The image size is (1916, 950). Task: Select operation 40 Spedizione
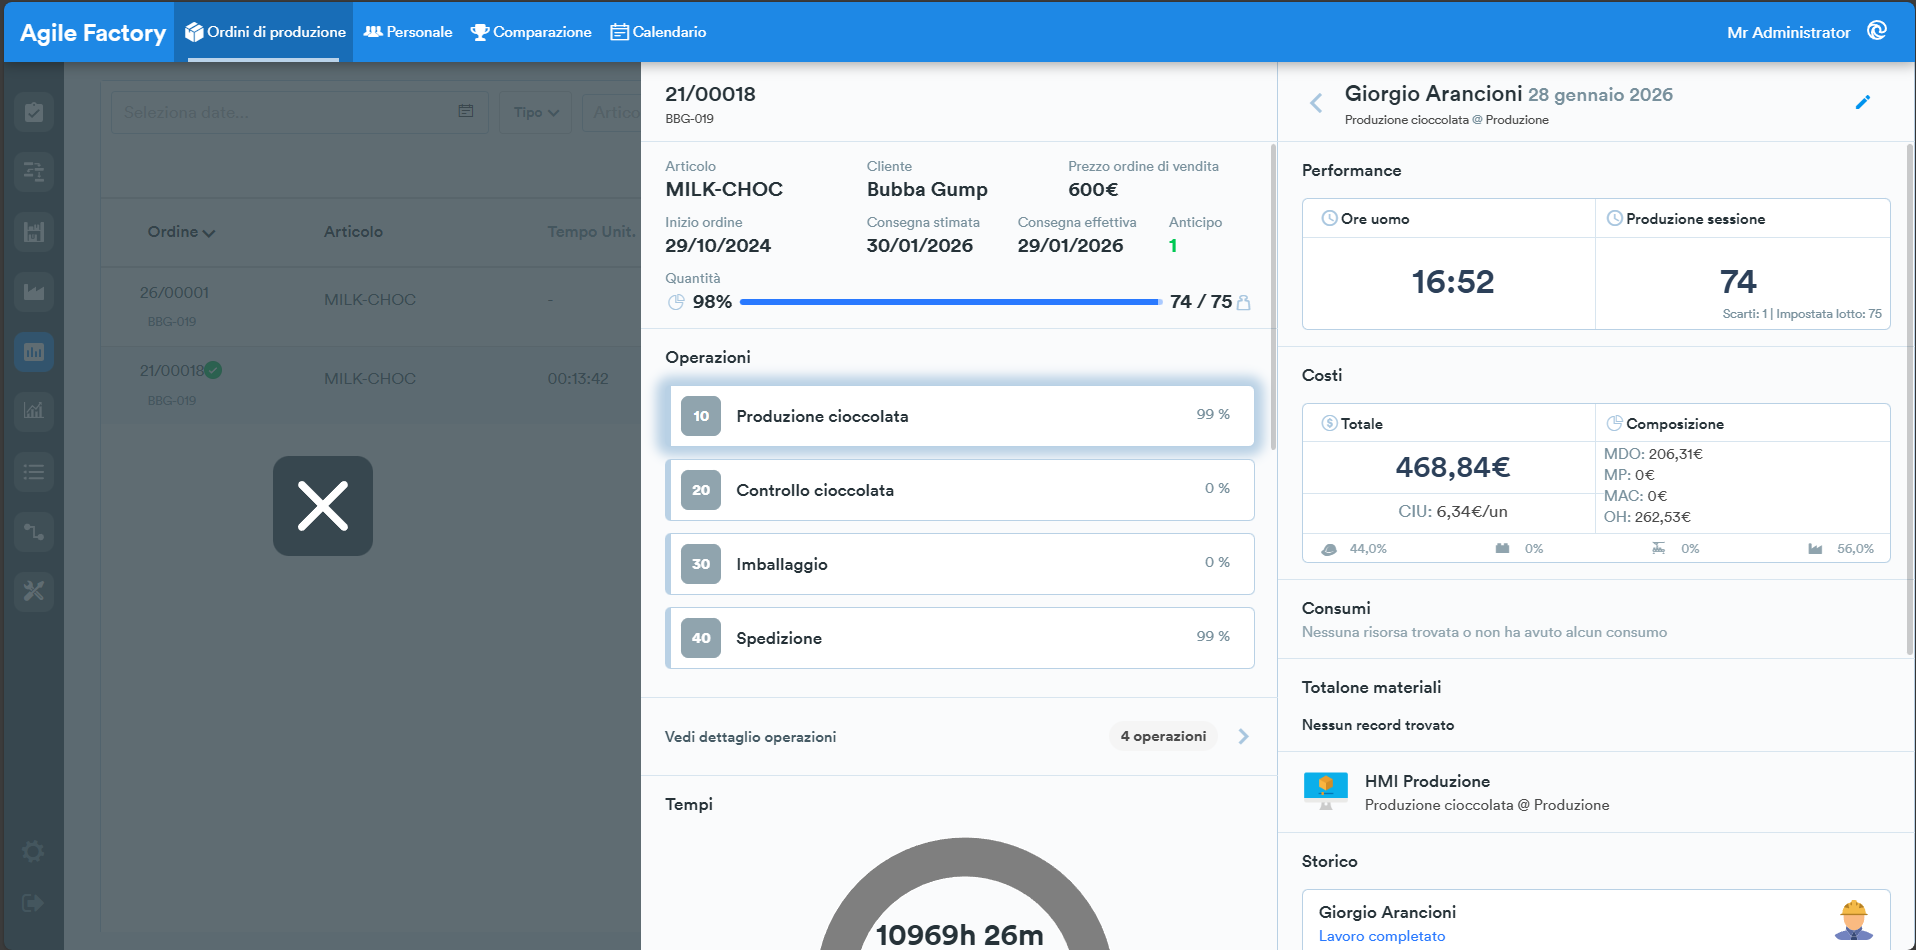(960, 638)
